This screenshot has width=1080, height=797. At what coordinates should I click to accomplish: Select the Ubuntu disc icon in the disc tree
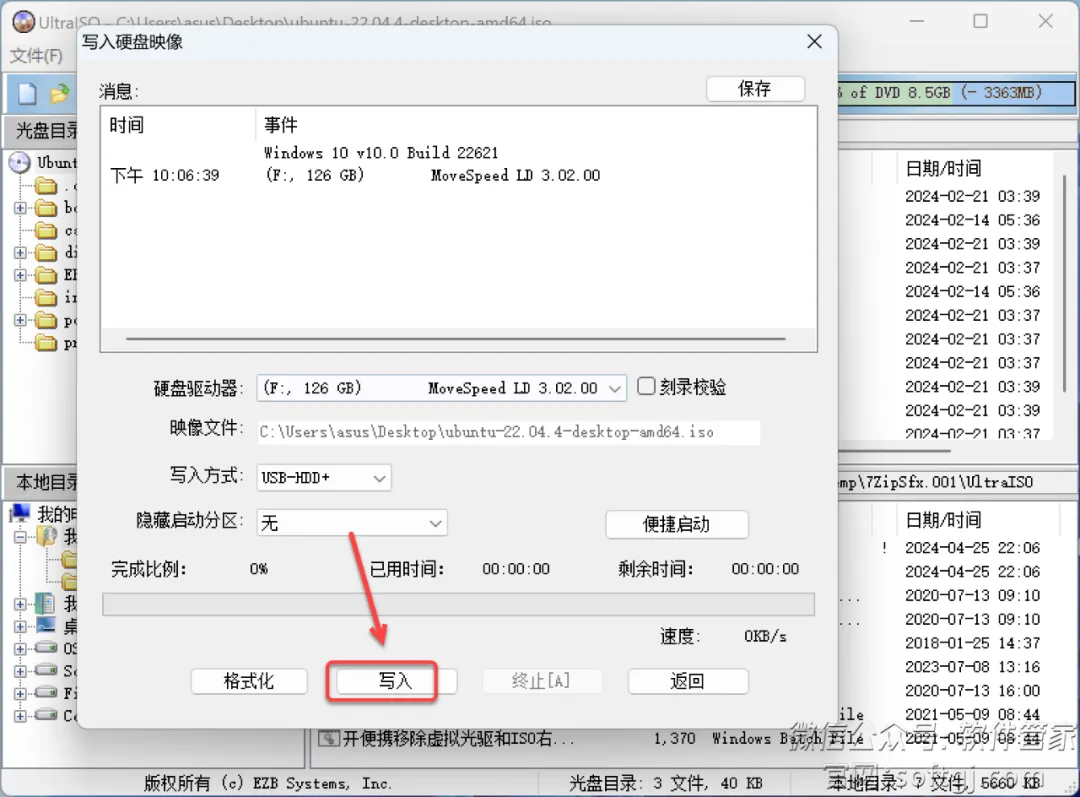tap(20, 163)
